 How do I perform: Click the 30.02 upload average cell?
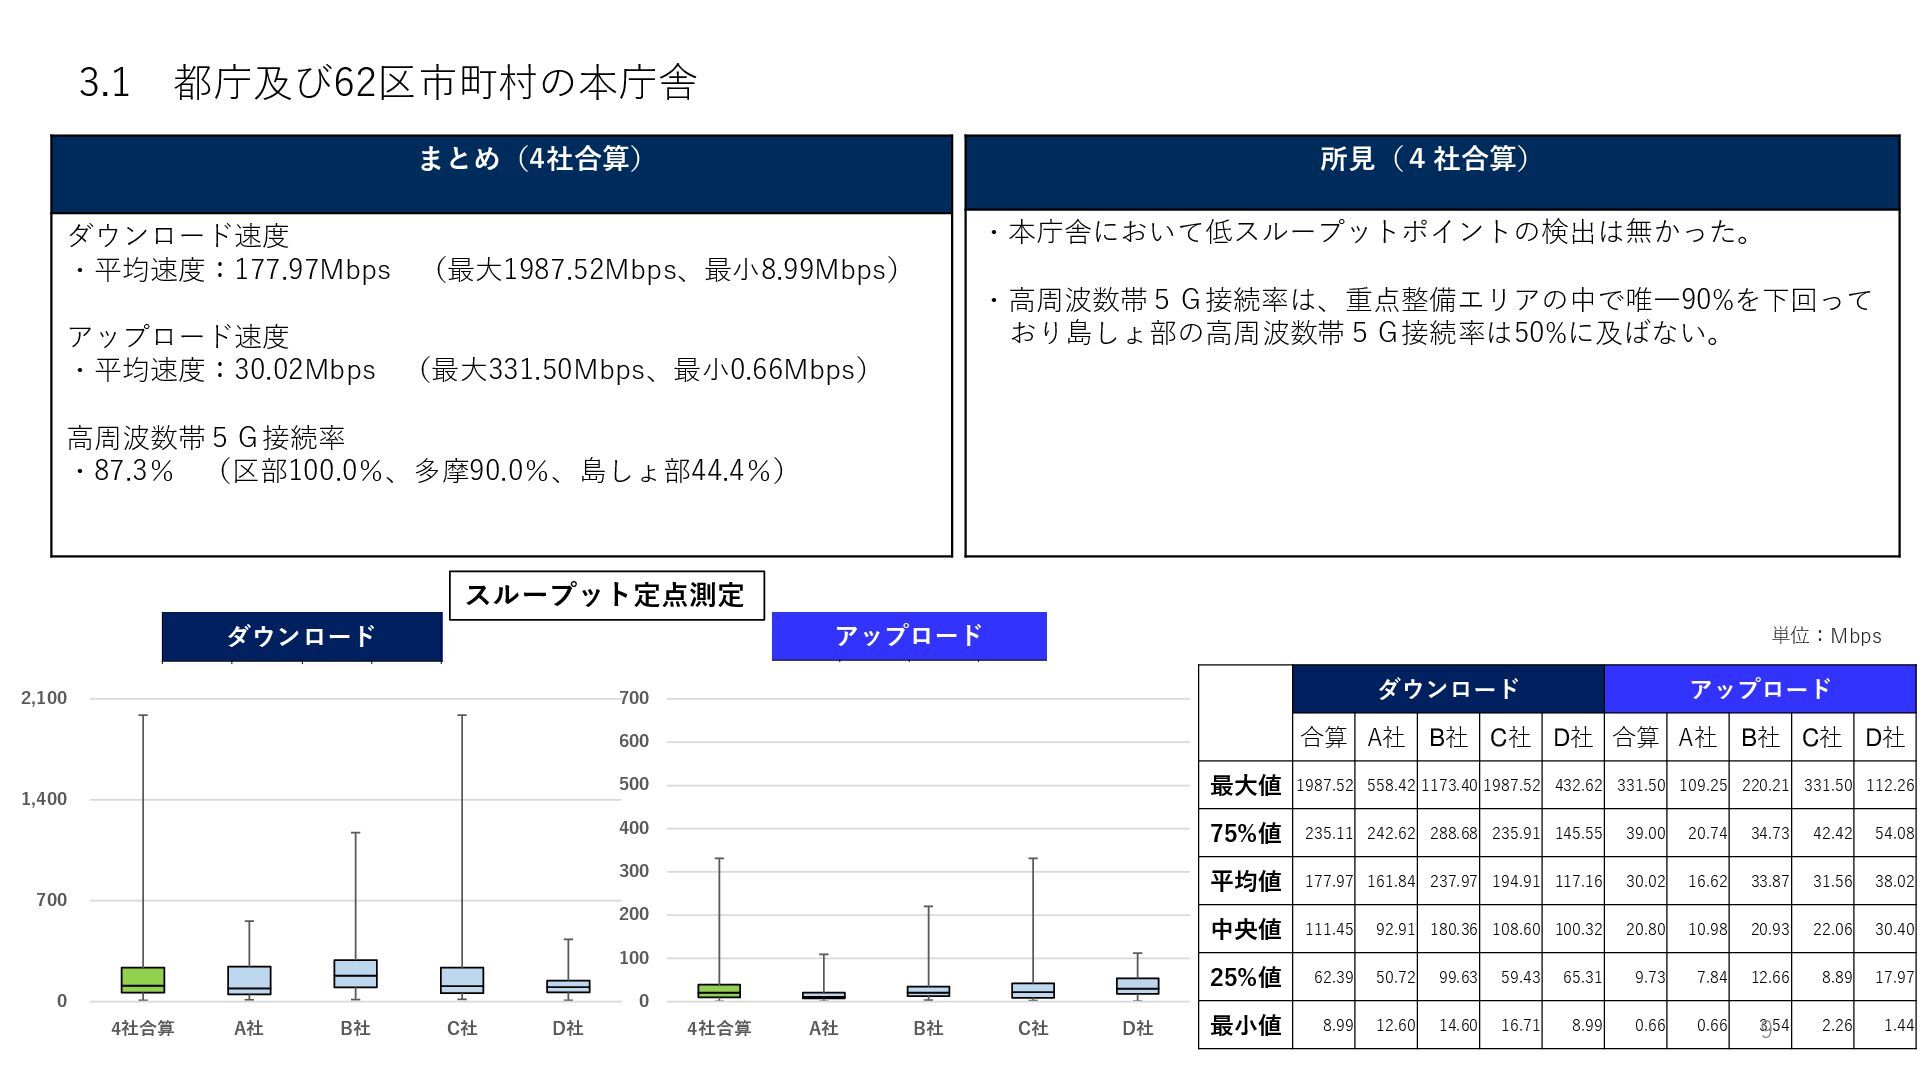[1636, 881]
